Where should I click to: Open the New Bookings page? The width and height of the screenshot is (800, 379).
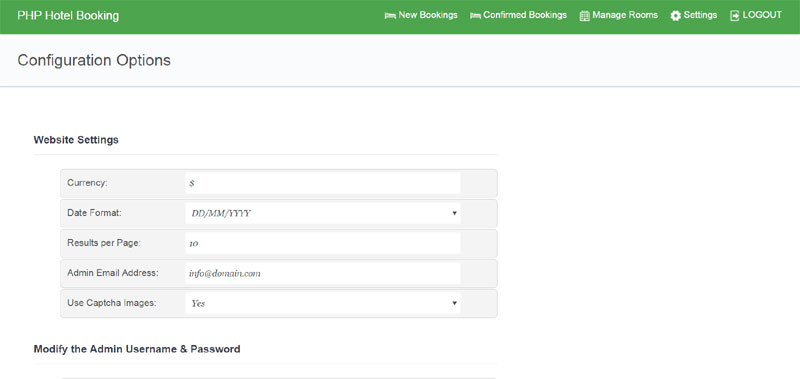click(x=428, y=15)
